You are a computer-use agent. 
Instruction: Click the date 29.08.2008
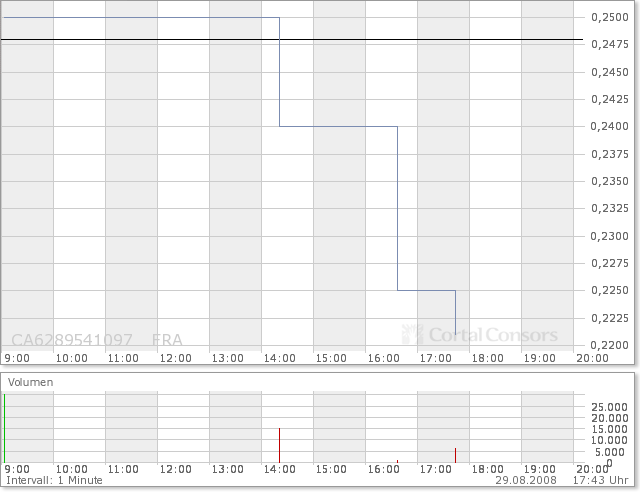click(x=526, y=481)
